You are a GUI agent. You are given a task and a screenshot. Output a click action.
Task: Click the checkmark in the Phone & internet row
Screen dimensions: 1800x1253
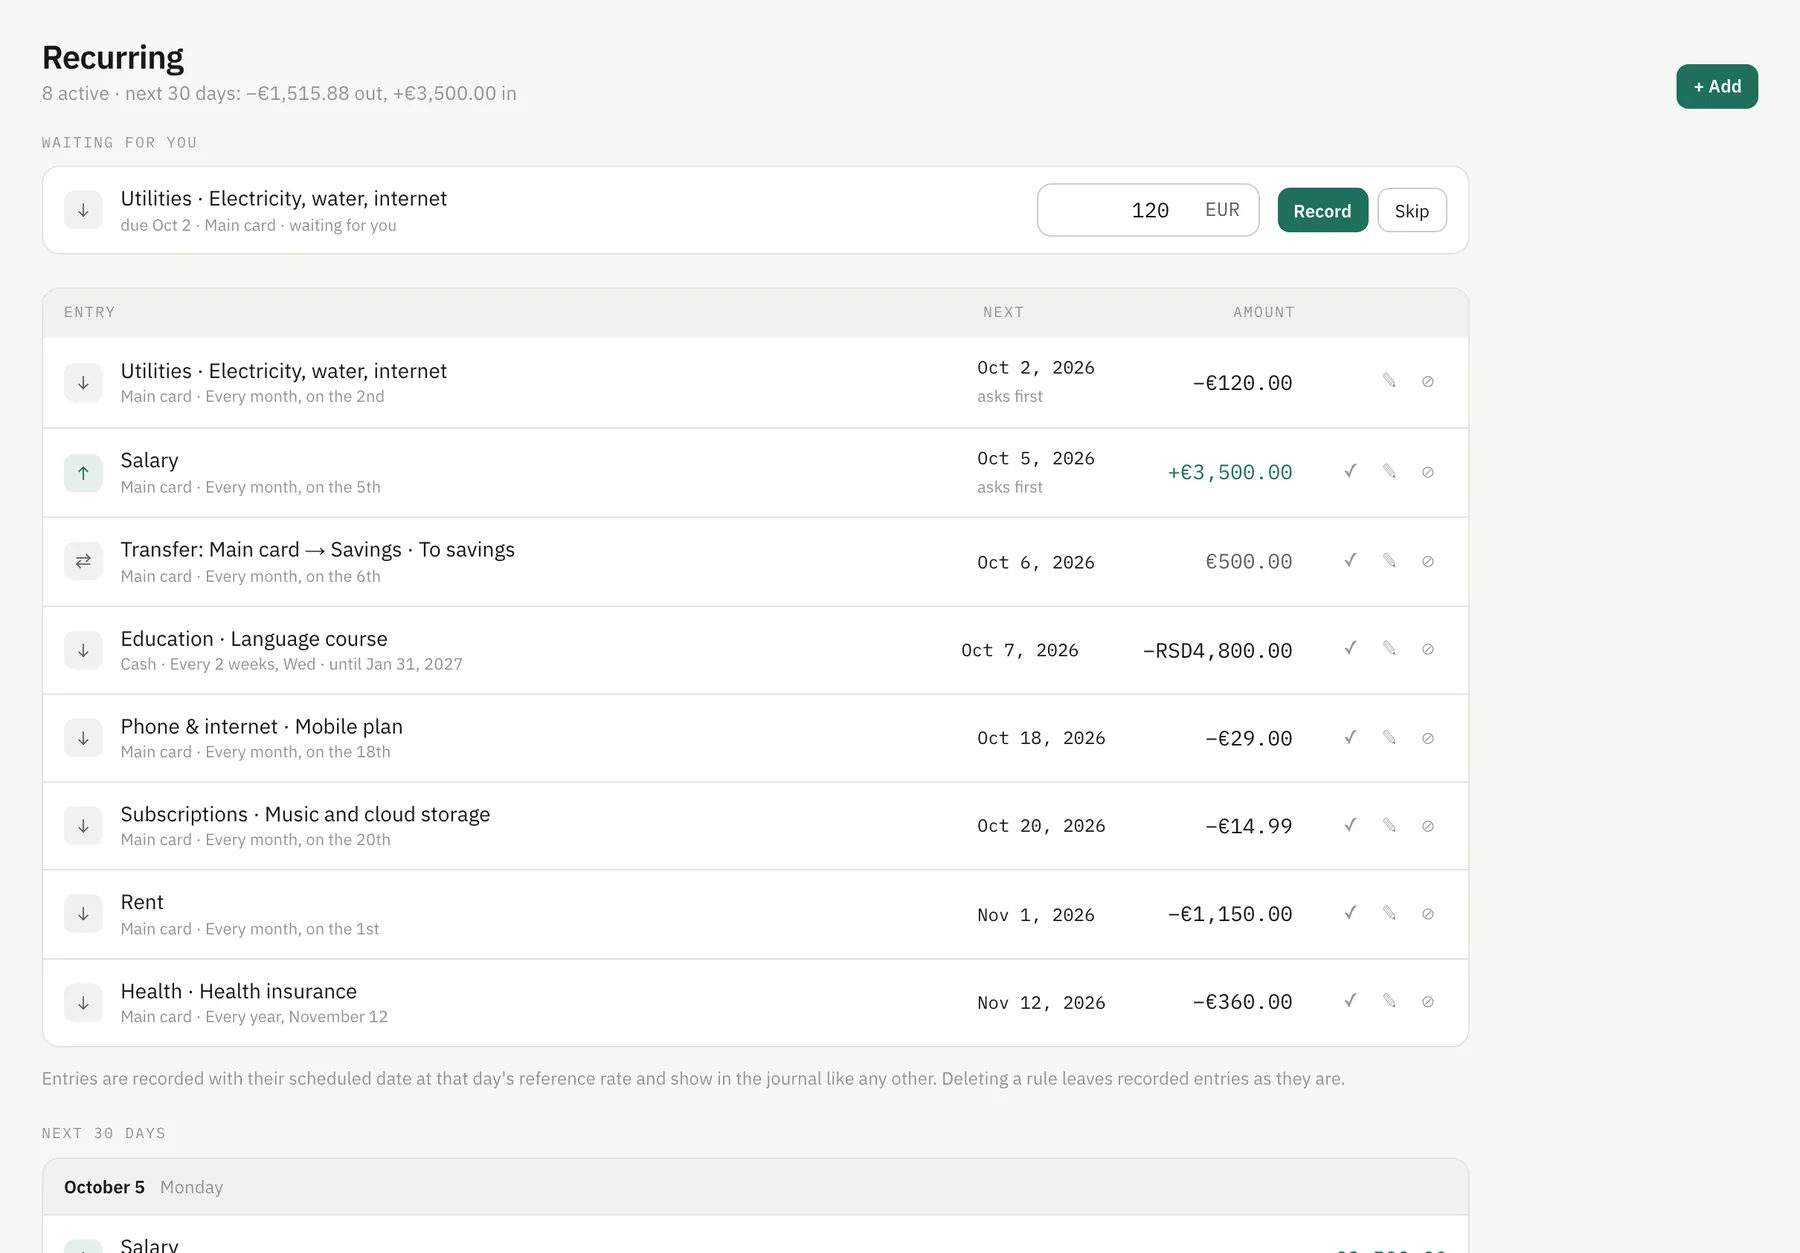1350,738
